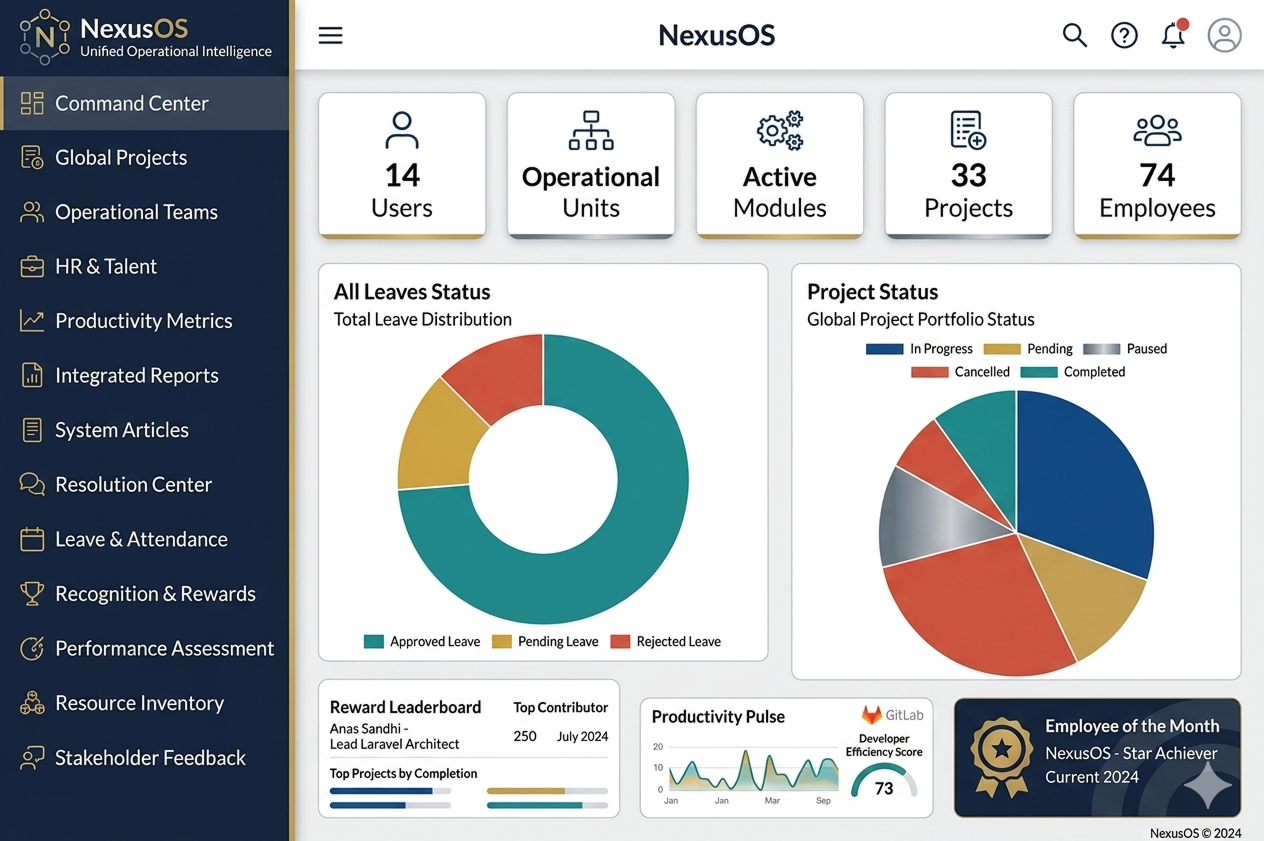
Task: Select Resolution Center from sidebar
Action: point(133,485)
